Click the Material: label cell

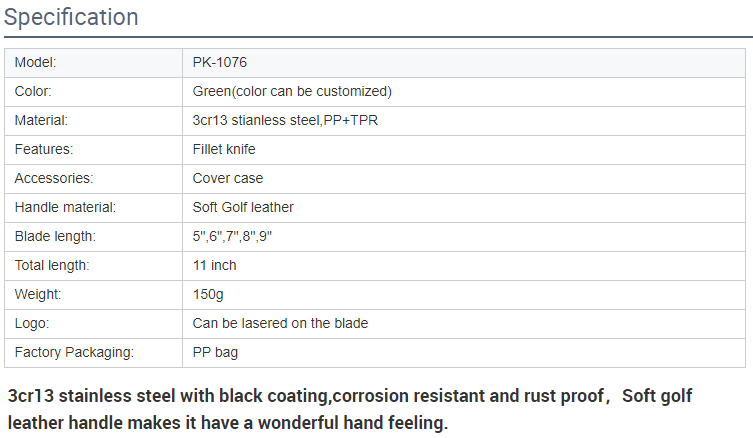pyautogui.click(x=94, y=121)
